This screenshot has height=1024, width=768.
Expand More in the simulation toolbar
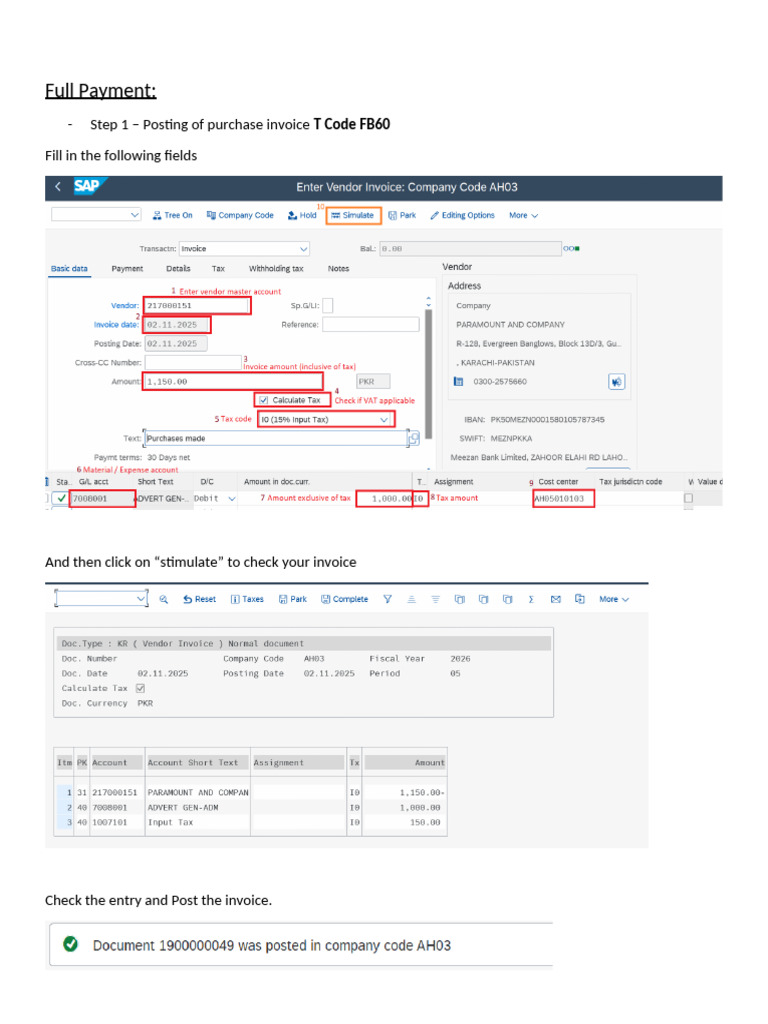point(614,599)
